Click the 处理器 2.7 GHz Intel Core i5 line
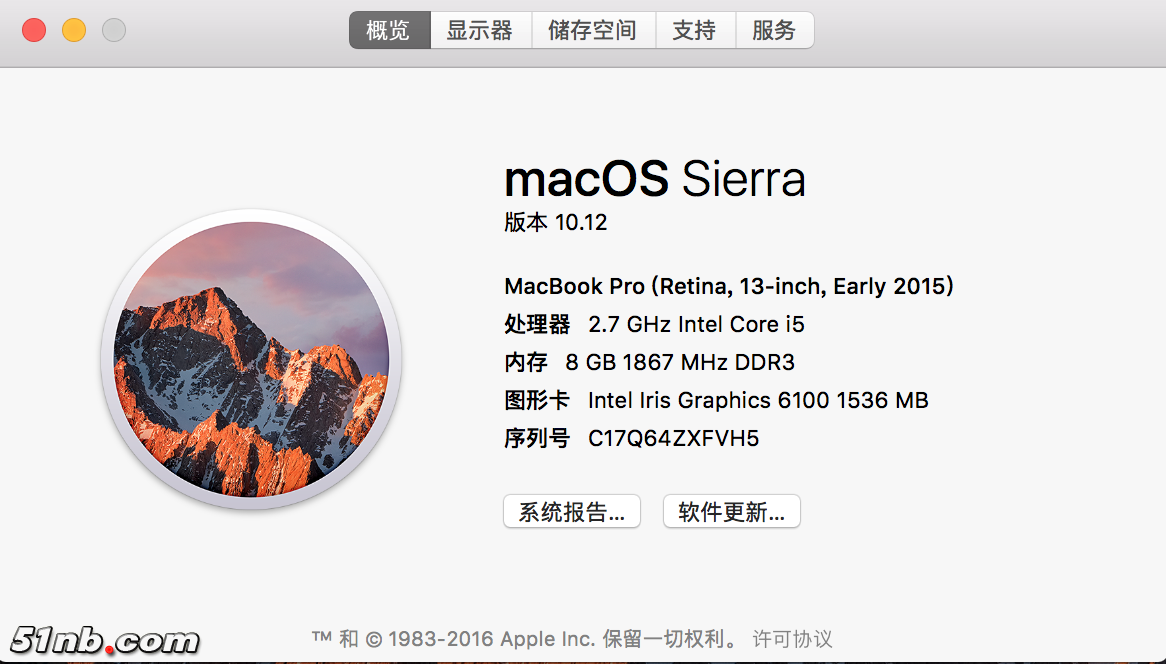1166x664 pixels. (654, 324)
